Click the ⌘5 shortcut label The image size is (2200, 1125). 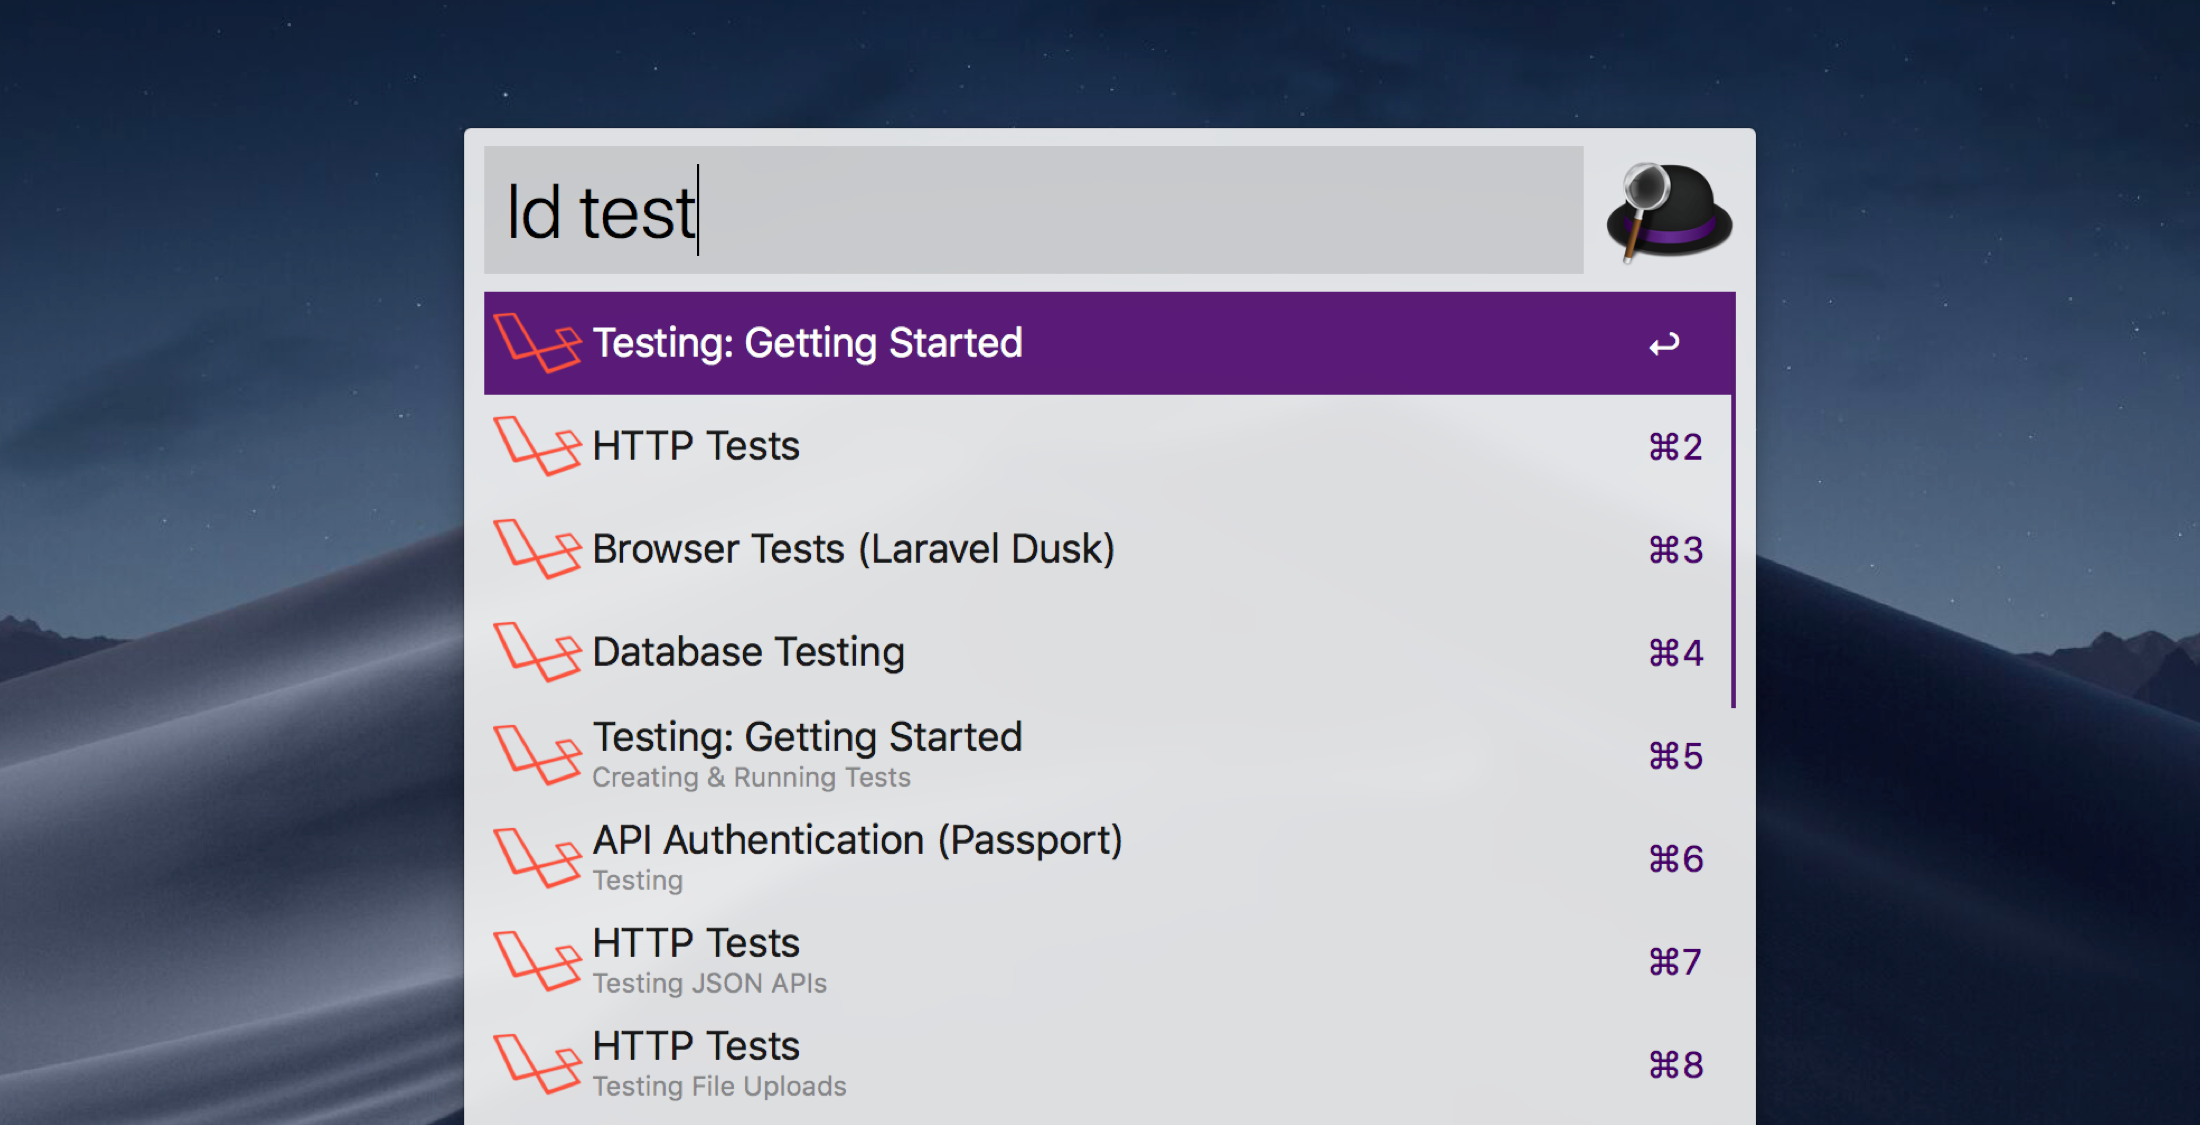[x=1675, y=756]
